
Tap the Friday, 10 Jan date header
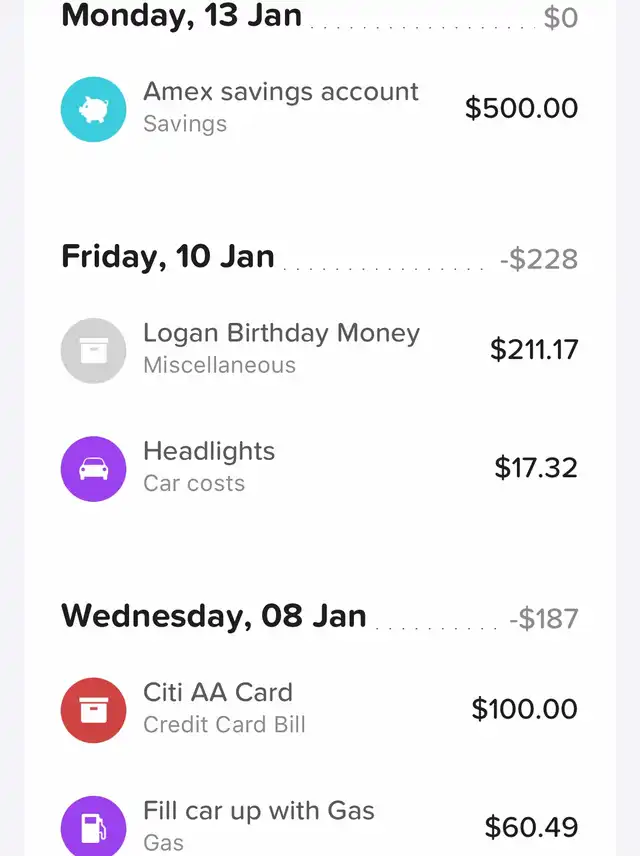point(168,257)
